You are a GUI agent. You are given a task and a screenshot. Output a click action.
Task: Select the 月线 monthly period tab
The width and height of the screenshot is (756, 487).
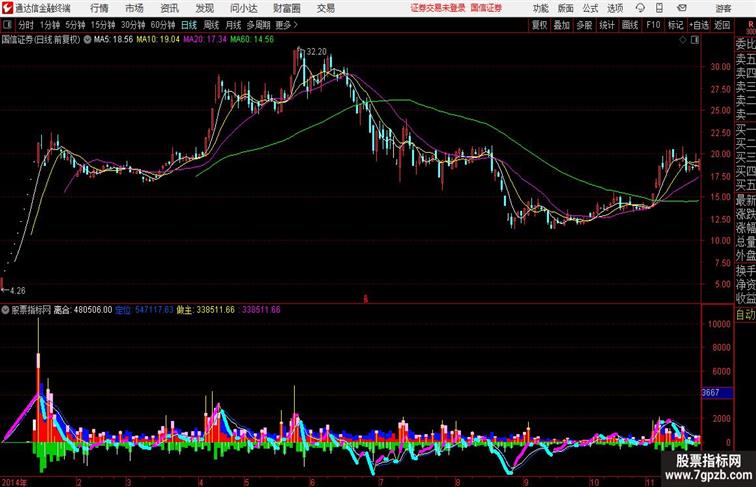(x=233, y=25)
